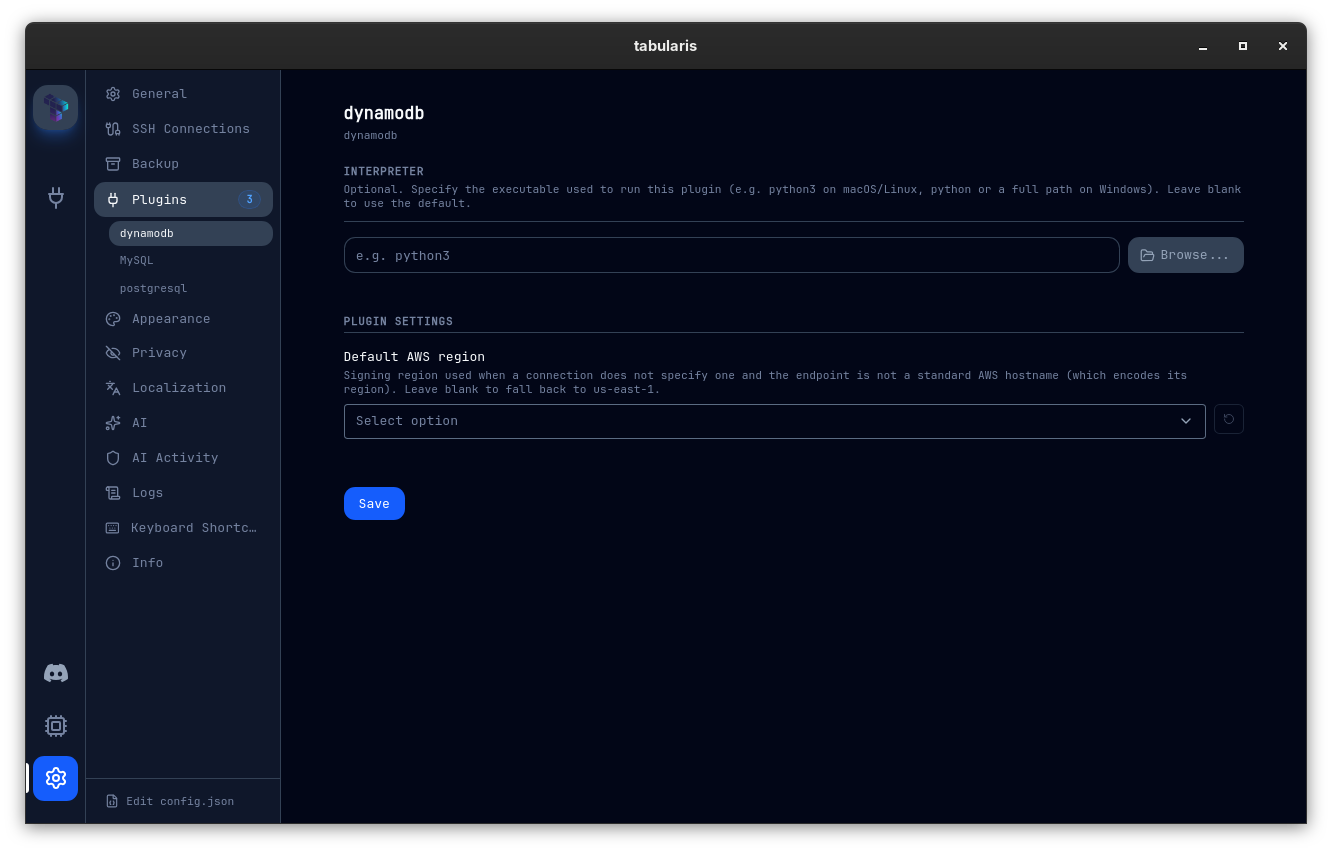Screen dimensions: 1332x852
Task: Click the Logs scroll icon
Action: 113,493
